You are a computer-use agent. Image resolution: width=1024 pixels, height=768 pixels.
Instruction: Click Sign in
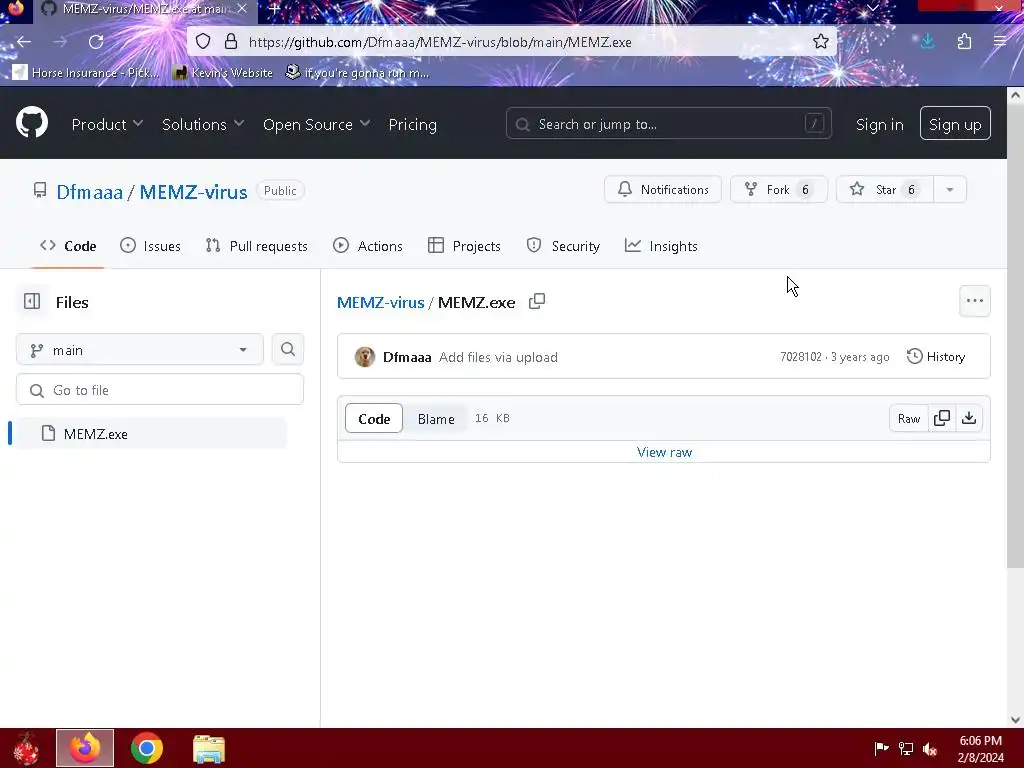[880, 124]
